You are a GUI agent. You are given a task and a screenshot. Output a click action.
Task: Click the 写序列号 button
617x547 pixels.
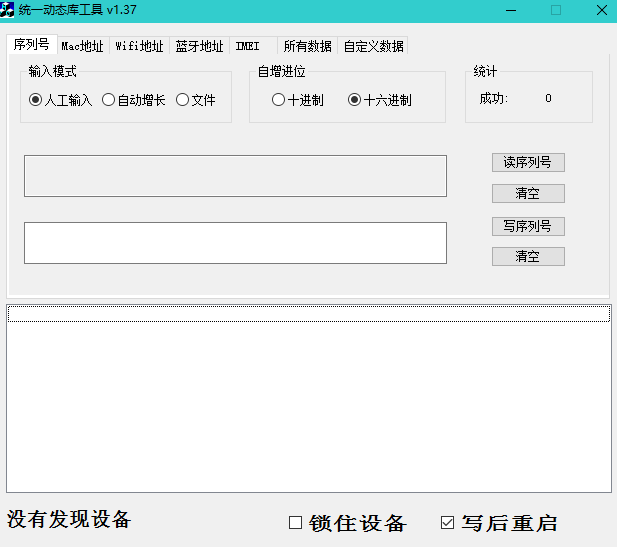tap(528, 226)
